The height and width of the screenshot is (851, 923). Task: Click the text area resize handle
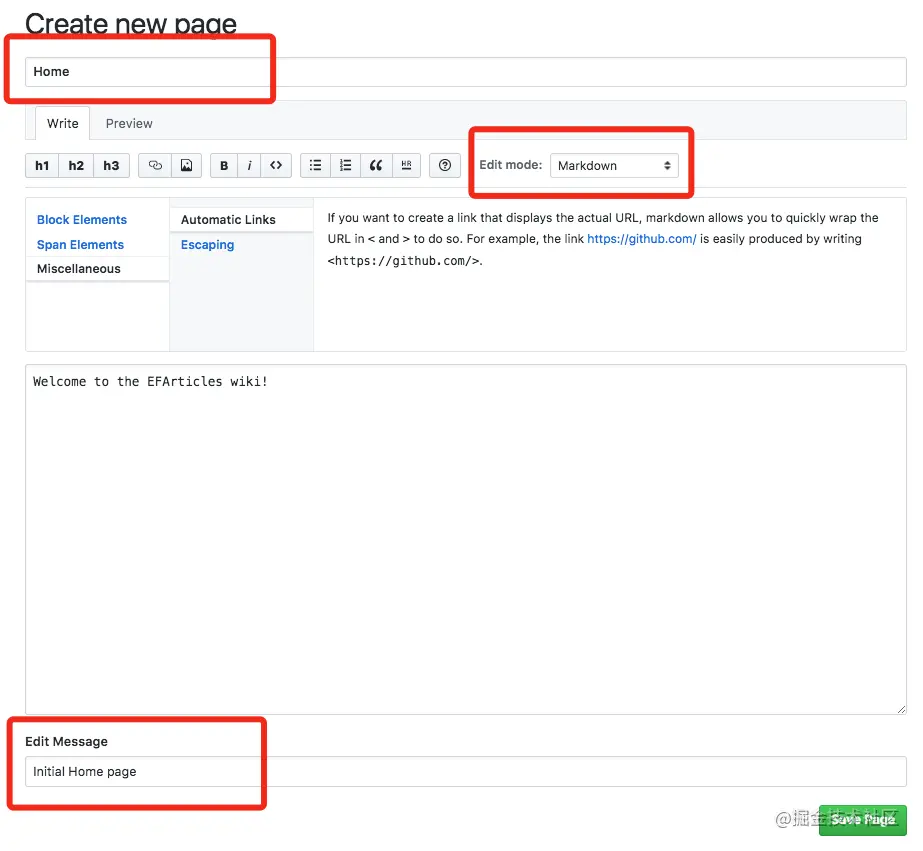point(901,709)
